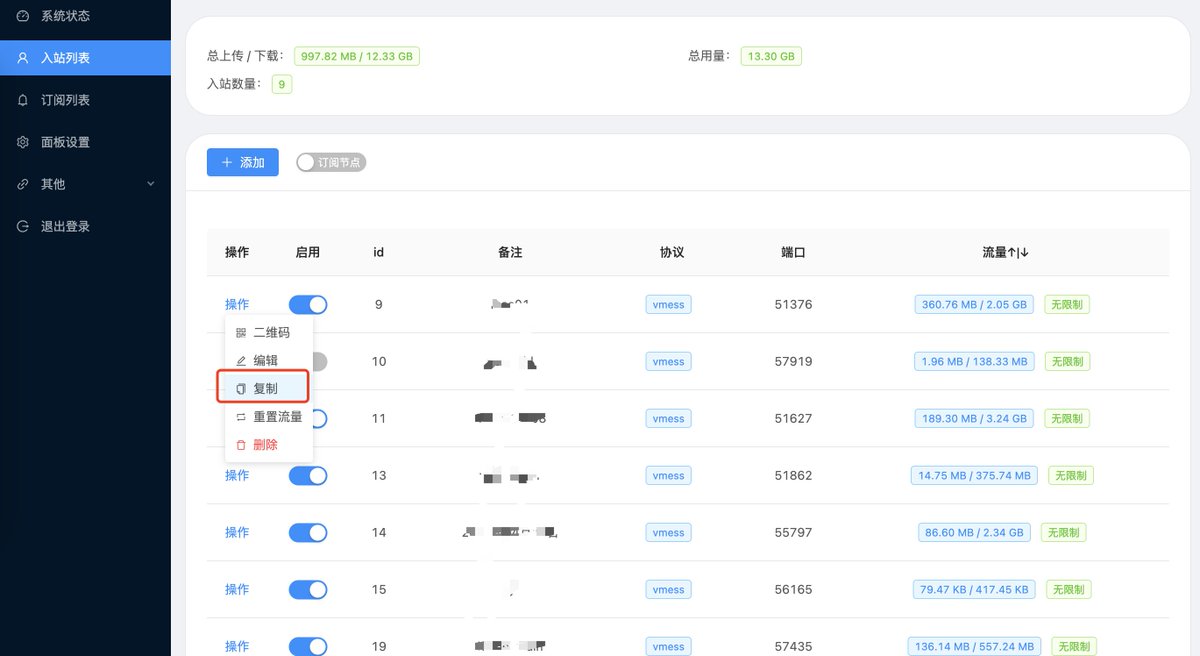Open the 入站列表 sidebar page
Screen dimensions: 1200x656
coord(85,58)
